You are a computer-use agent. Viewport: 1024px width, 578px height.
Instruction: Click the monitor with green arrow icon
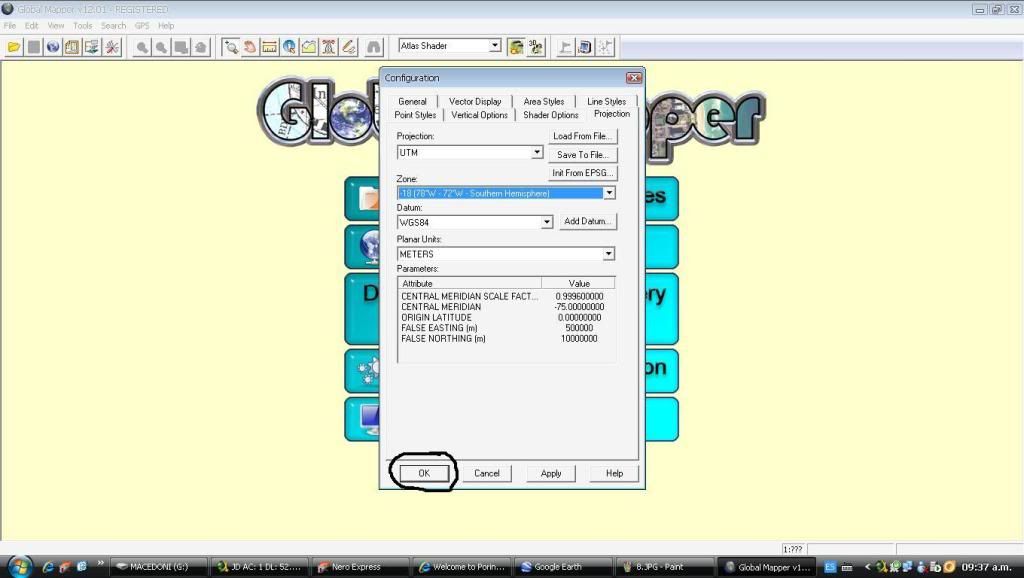92,47
